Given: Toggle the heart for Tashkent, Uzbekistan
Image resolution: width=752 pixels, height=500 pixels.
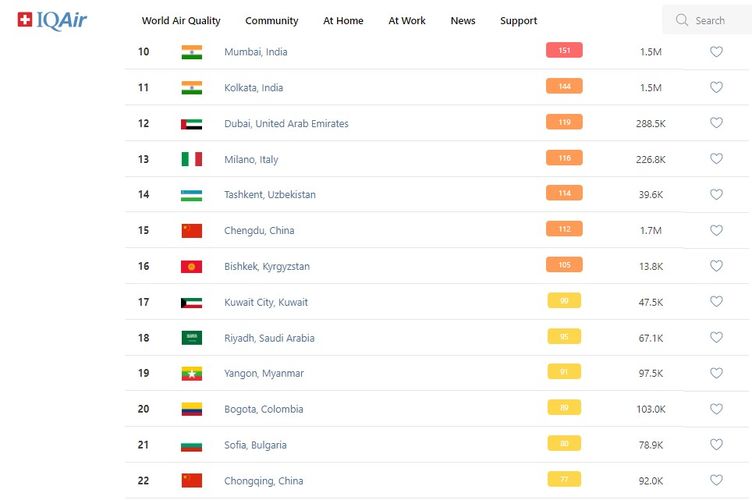Looking at the screenshot, I should tap(716, 195).
